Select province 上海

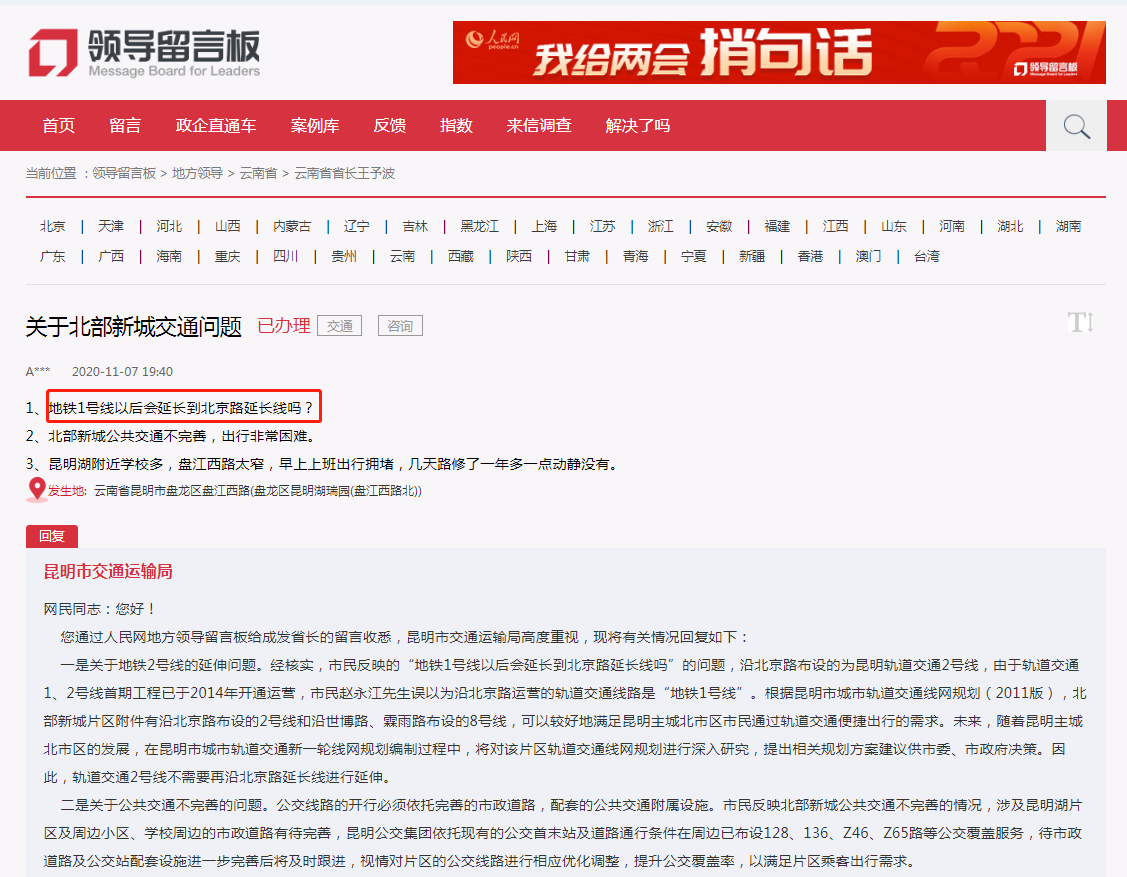click(544, 226)
